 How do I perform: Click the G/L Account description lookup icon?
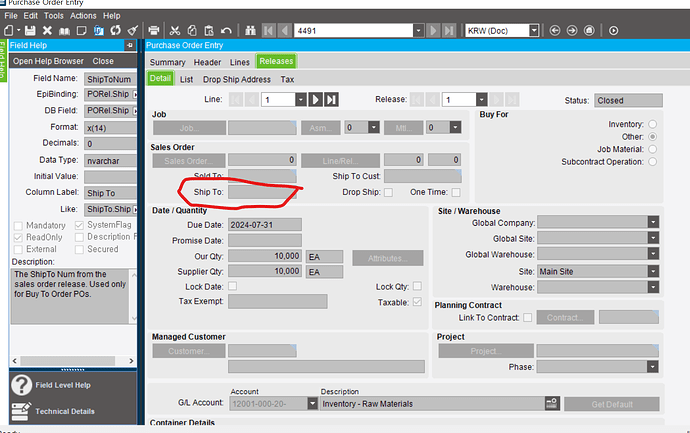coord(552,404)
